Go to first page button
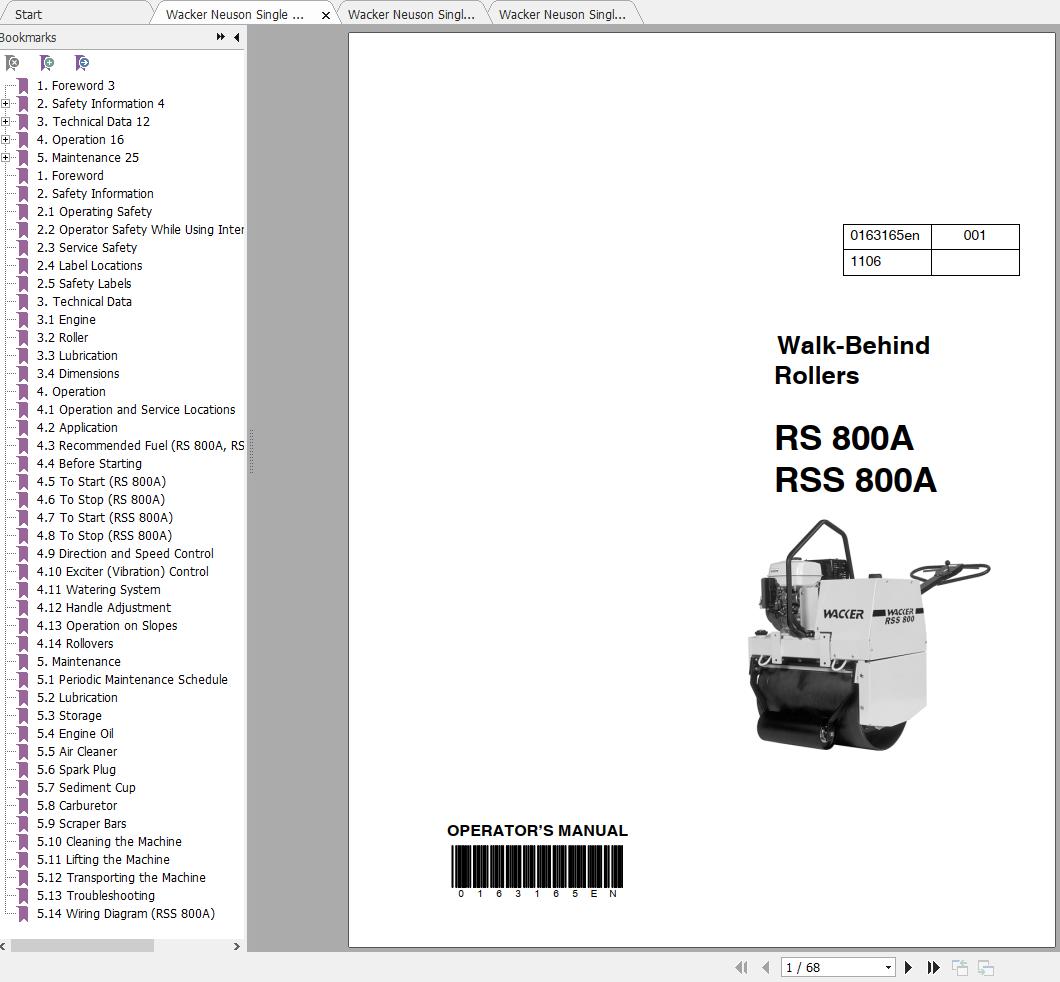This screenshot has height=982, width=1060. pos(741,967)
